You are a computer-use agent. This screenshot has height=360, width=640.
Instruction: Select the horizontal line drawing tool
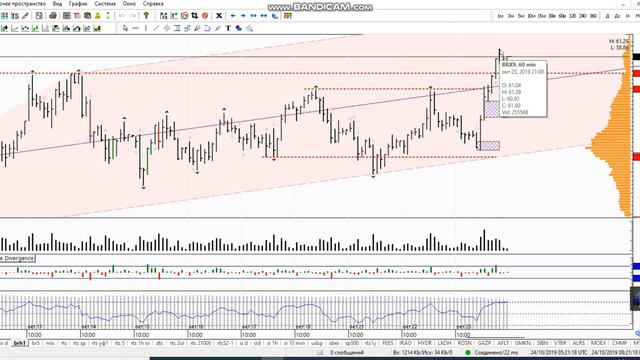click(136, 28)
